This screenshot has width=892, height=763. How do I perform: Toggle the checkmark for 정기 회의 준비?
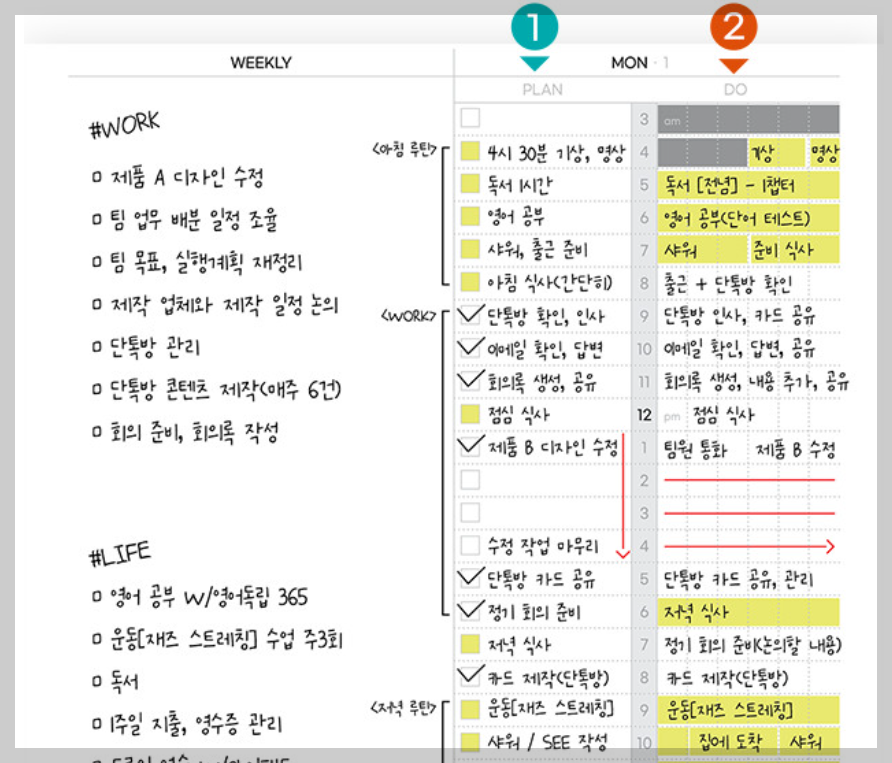pyautogui.click(x=470, y=610)
